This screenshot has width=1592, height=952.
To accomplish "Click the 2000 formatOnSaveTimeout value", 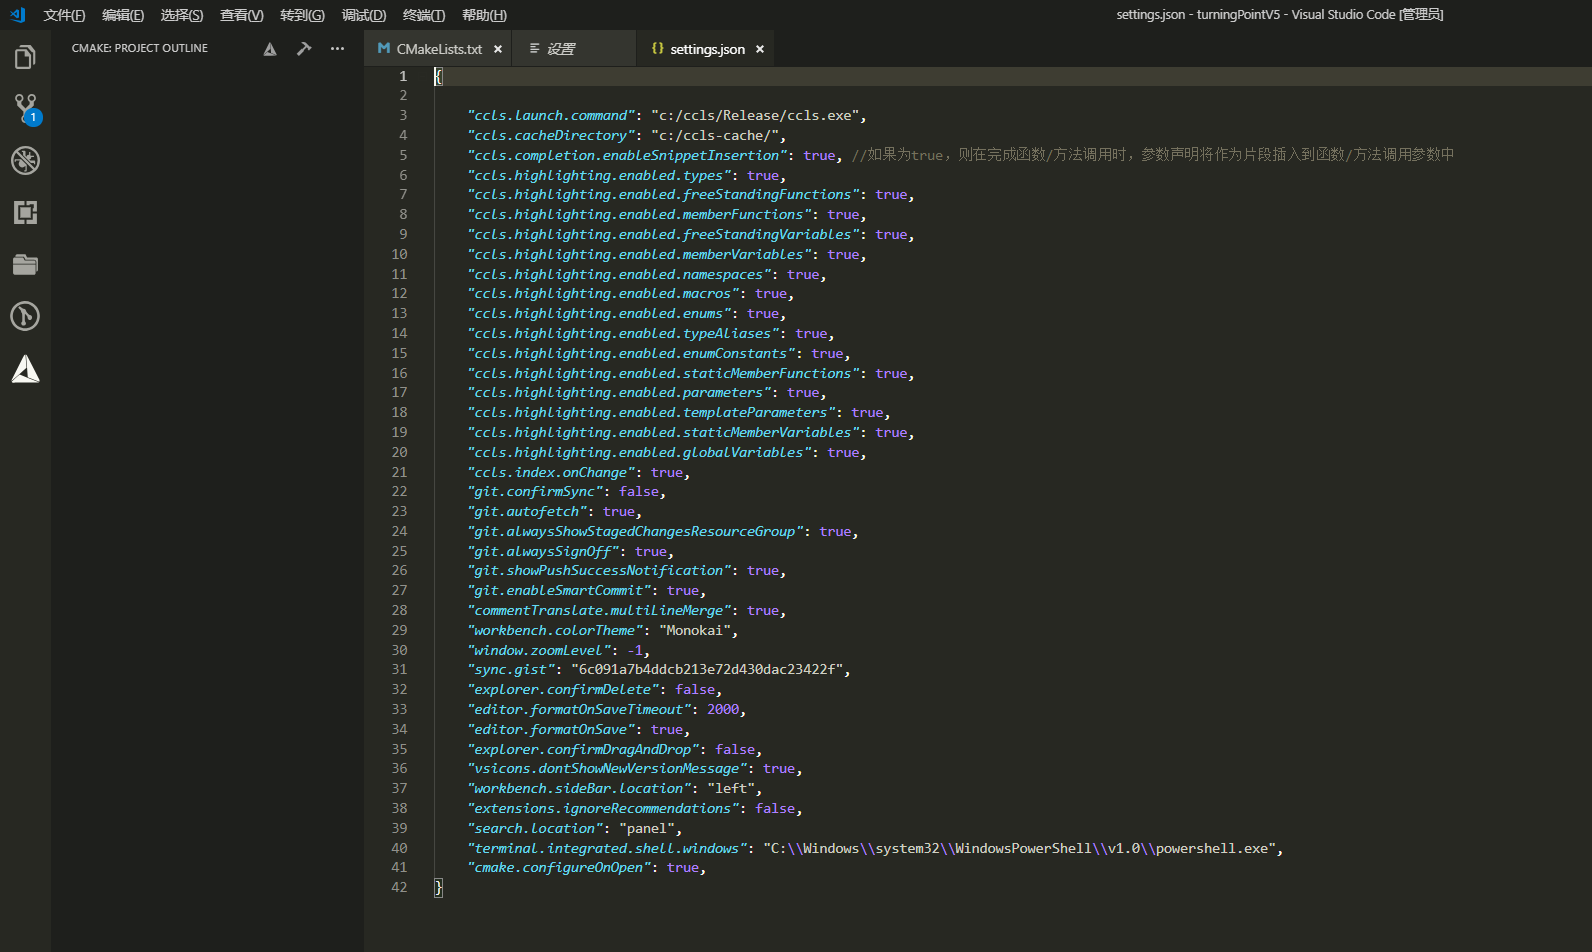I will click(723, 709).
